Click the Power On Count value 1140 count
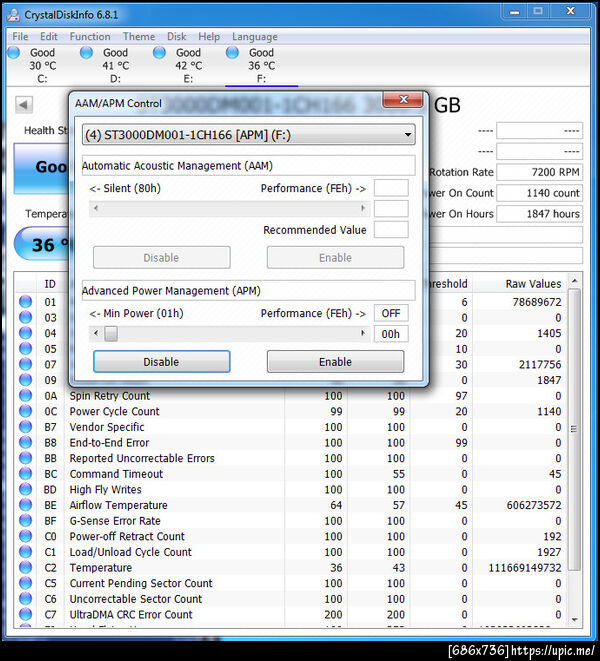The width and height of the screenshot is (600, 661). coord(539,193)
